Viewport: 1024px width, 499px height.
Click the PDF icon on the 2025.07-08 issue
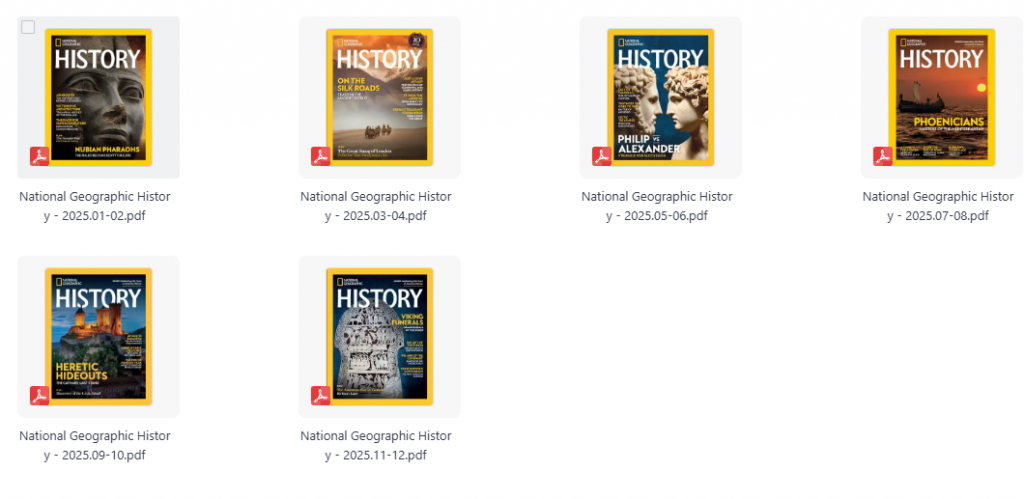coord(883,157)
